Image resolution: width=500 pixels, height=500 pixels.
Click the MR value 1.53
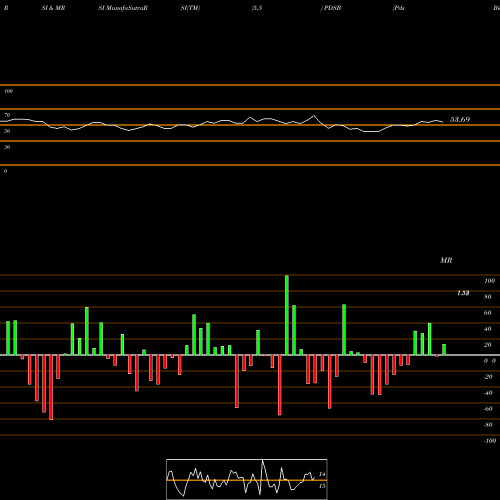point(463,293)
